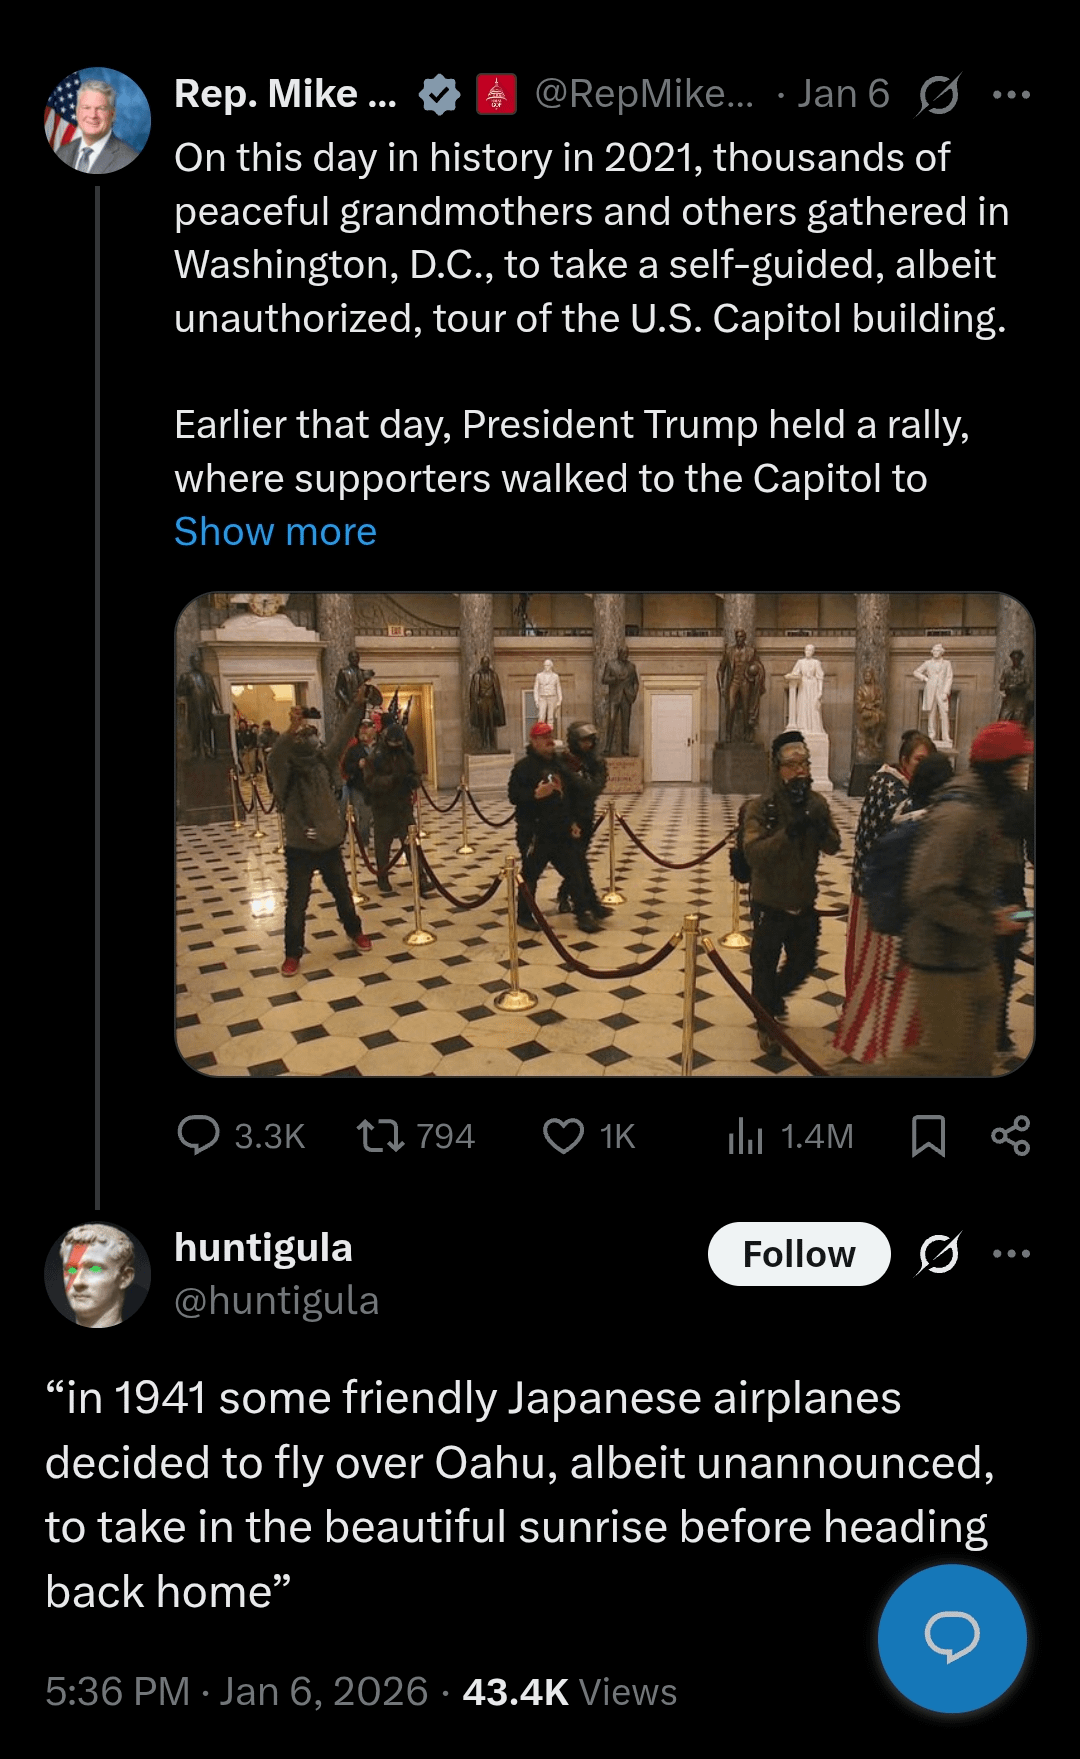1080x1759 pixels.
Task: Like Rep. Mike's post with the heart
Action: coord(563,1135)
